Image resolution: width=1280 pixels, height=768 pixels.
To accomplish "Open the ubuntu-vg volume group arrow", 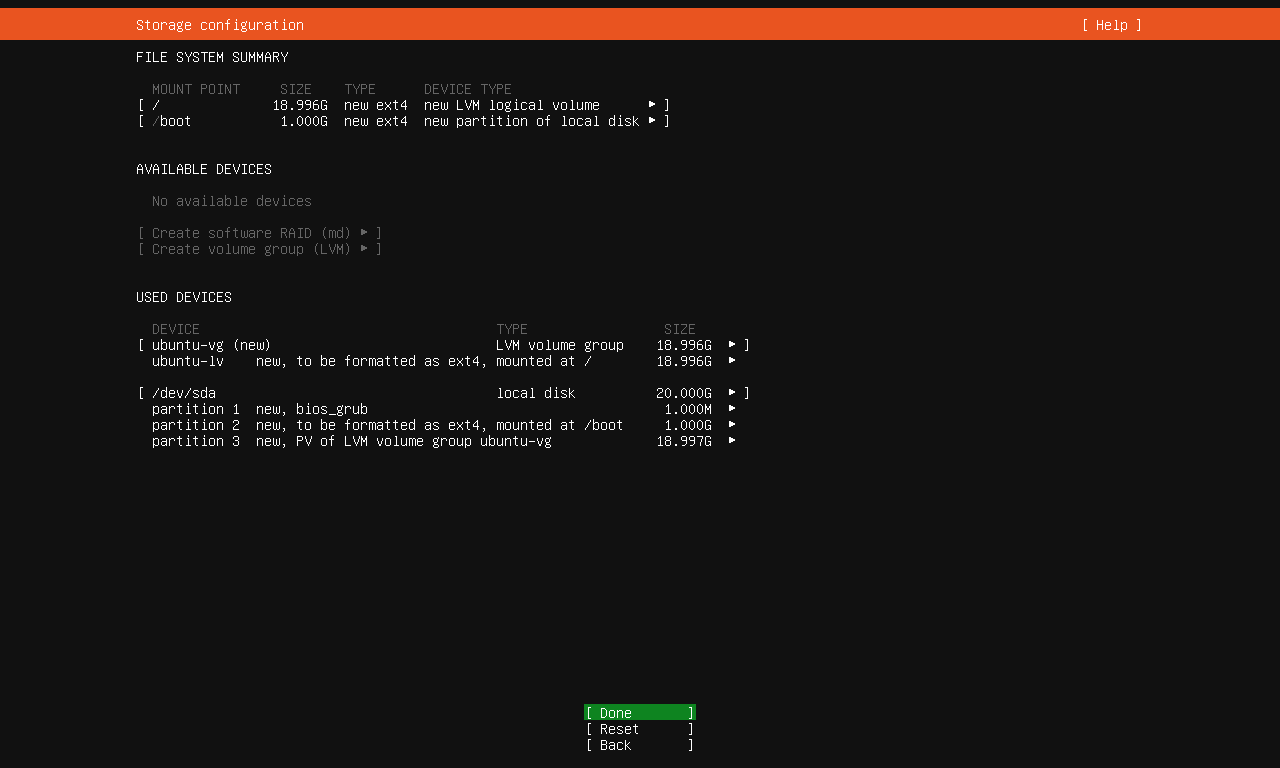I will (x=732, y=344).
